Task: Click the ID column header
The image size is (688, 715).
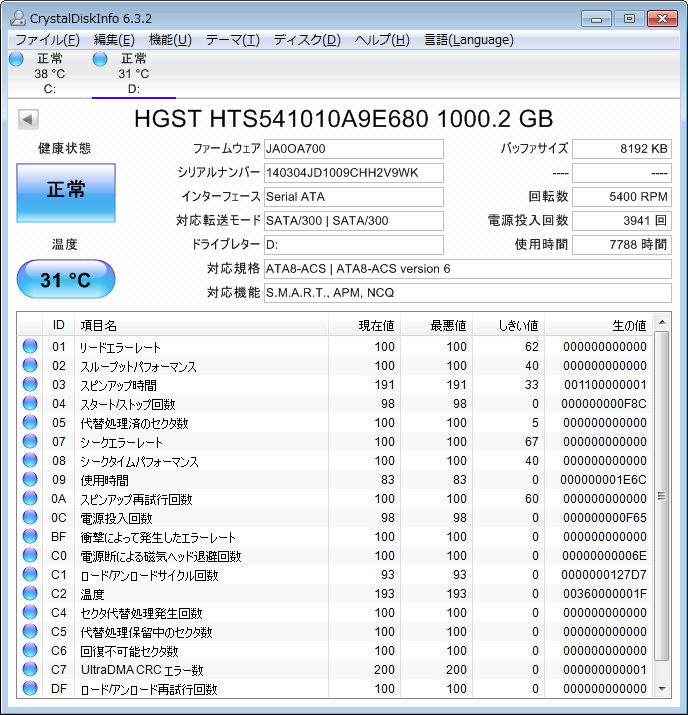Action: click(x=58, y=325)
